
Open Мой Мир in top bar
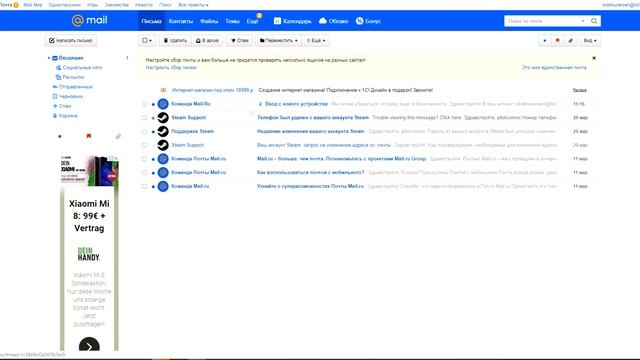33,5
